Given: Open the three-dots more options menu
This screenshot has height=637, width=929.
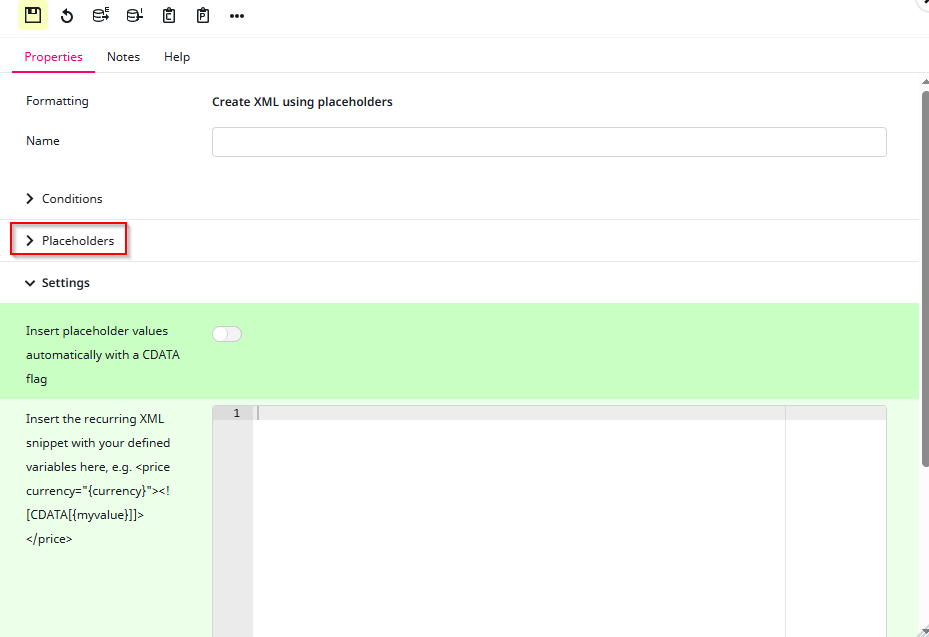Looking at the screenshot, I should pos(237,16).
